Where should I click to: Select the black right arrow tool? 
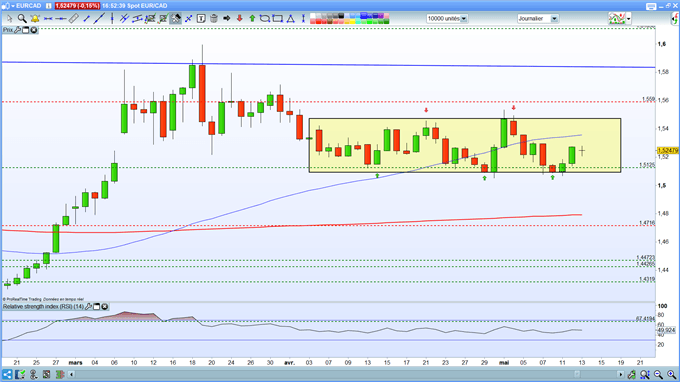coord(226,18)
